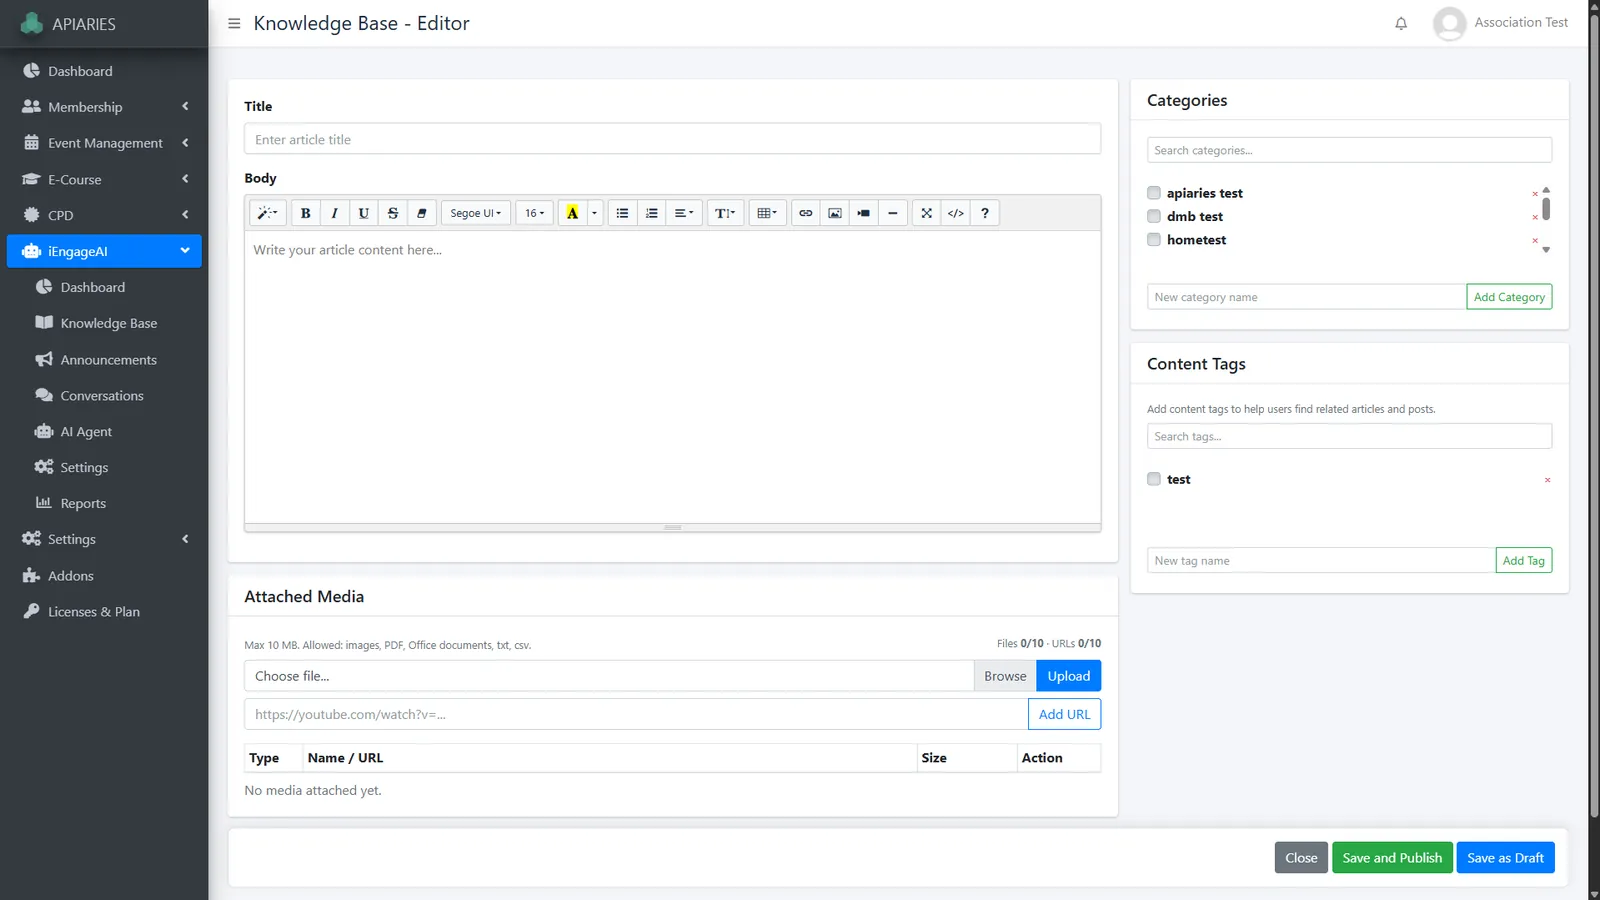1600x900 pixels.
Task: Check the apiaries test category
Action: click(x=1154, y=193)
